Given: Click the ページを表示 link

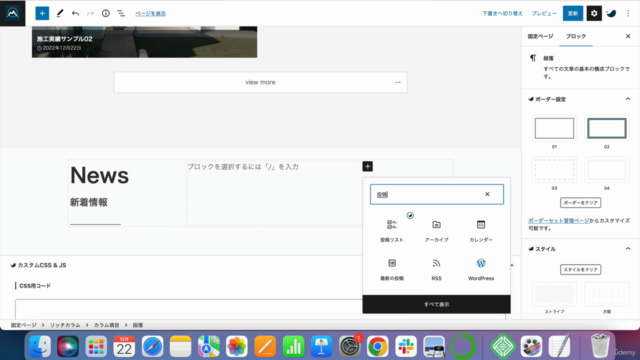Looking at the screenshot, I should coord(151,13).
